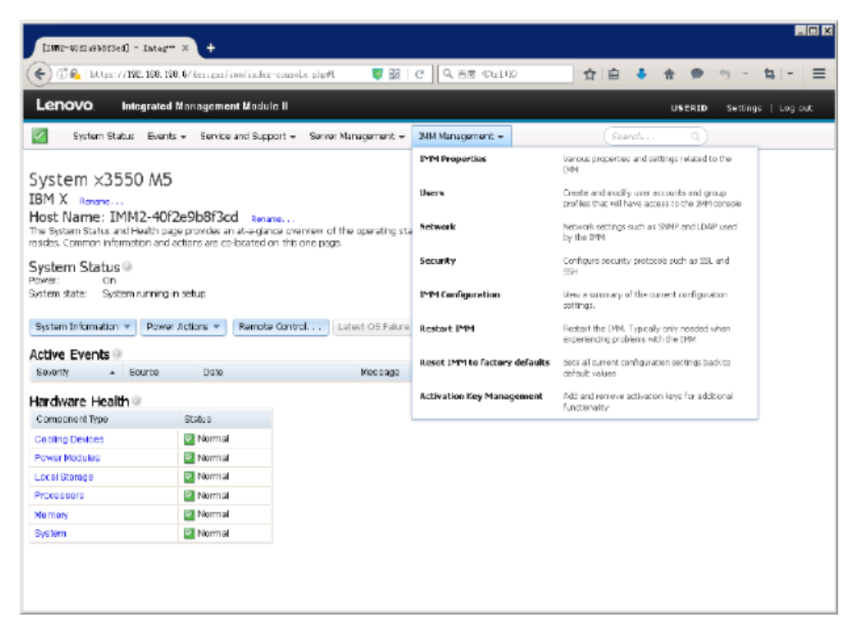The height and width of the screenshot is (624, 859).
Task: Click the Lenovo logo
Action: tap(64, 105)
